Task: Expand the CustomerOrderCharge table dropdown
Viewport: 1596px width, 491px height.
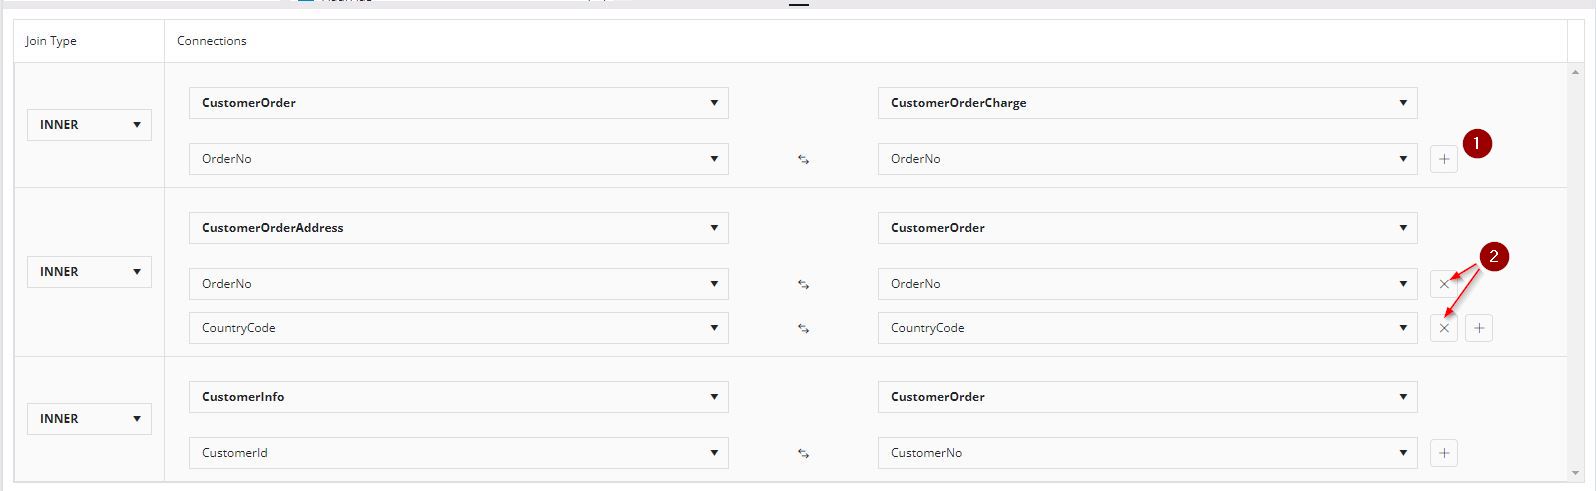Action: (1147, 103)
